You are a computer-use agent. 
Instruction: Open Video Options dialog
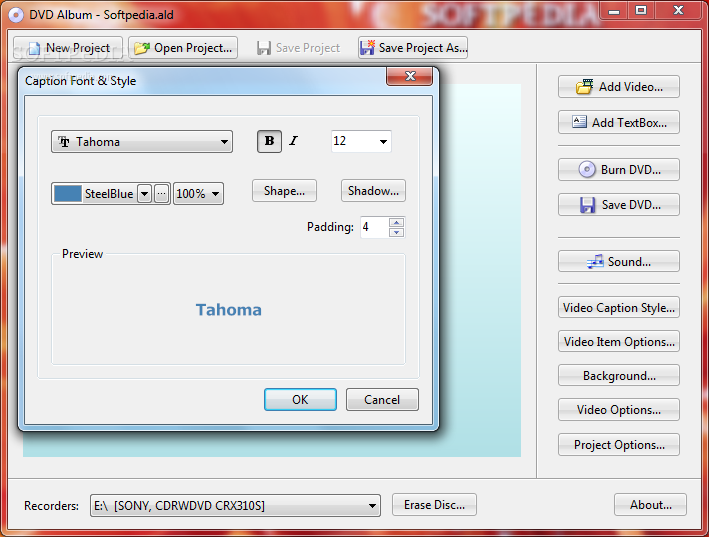click(x=619, y=410)
